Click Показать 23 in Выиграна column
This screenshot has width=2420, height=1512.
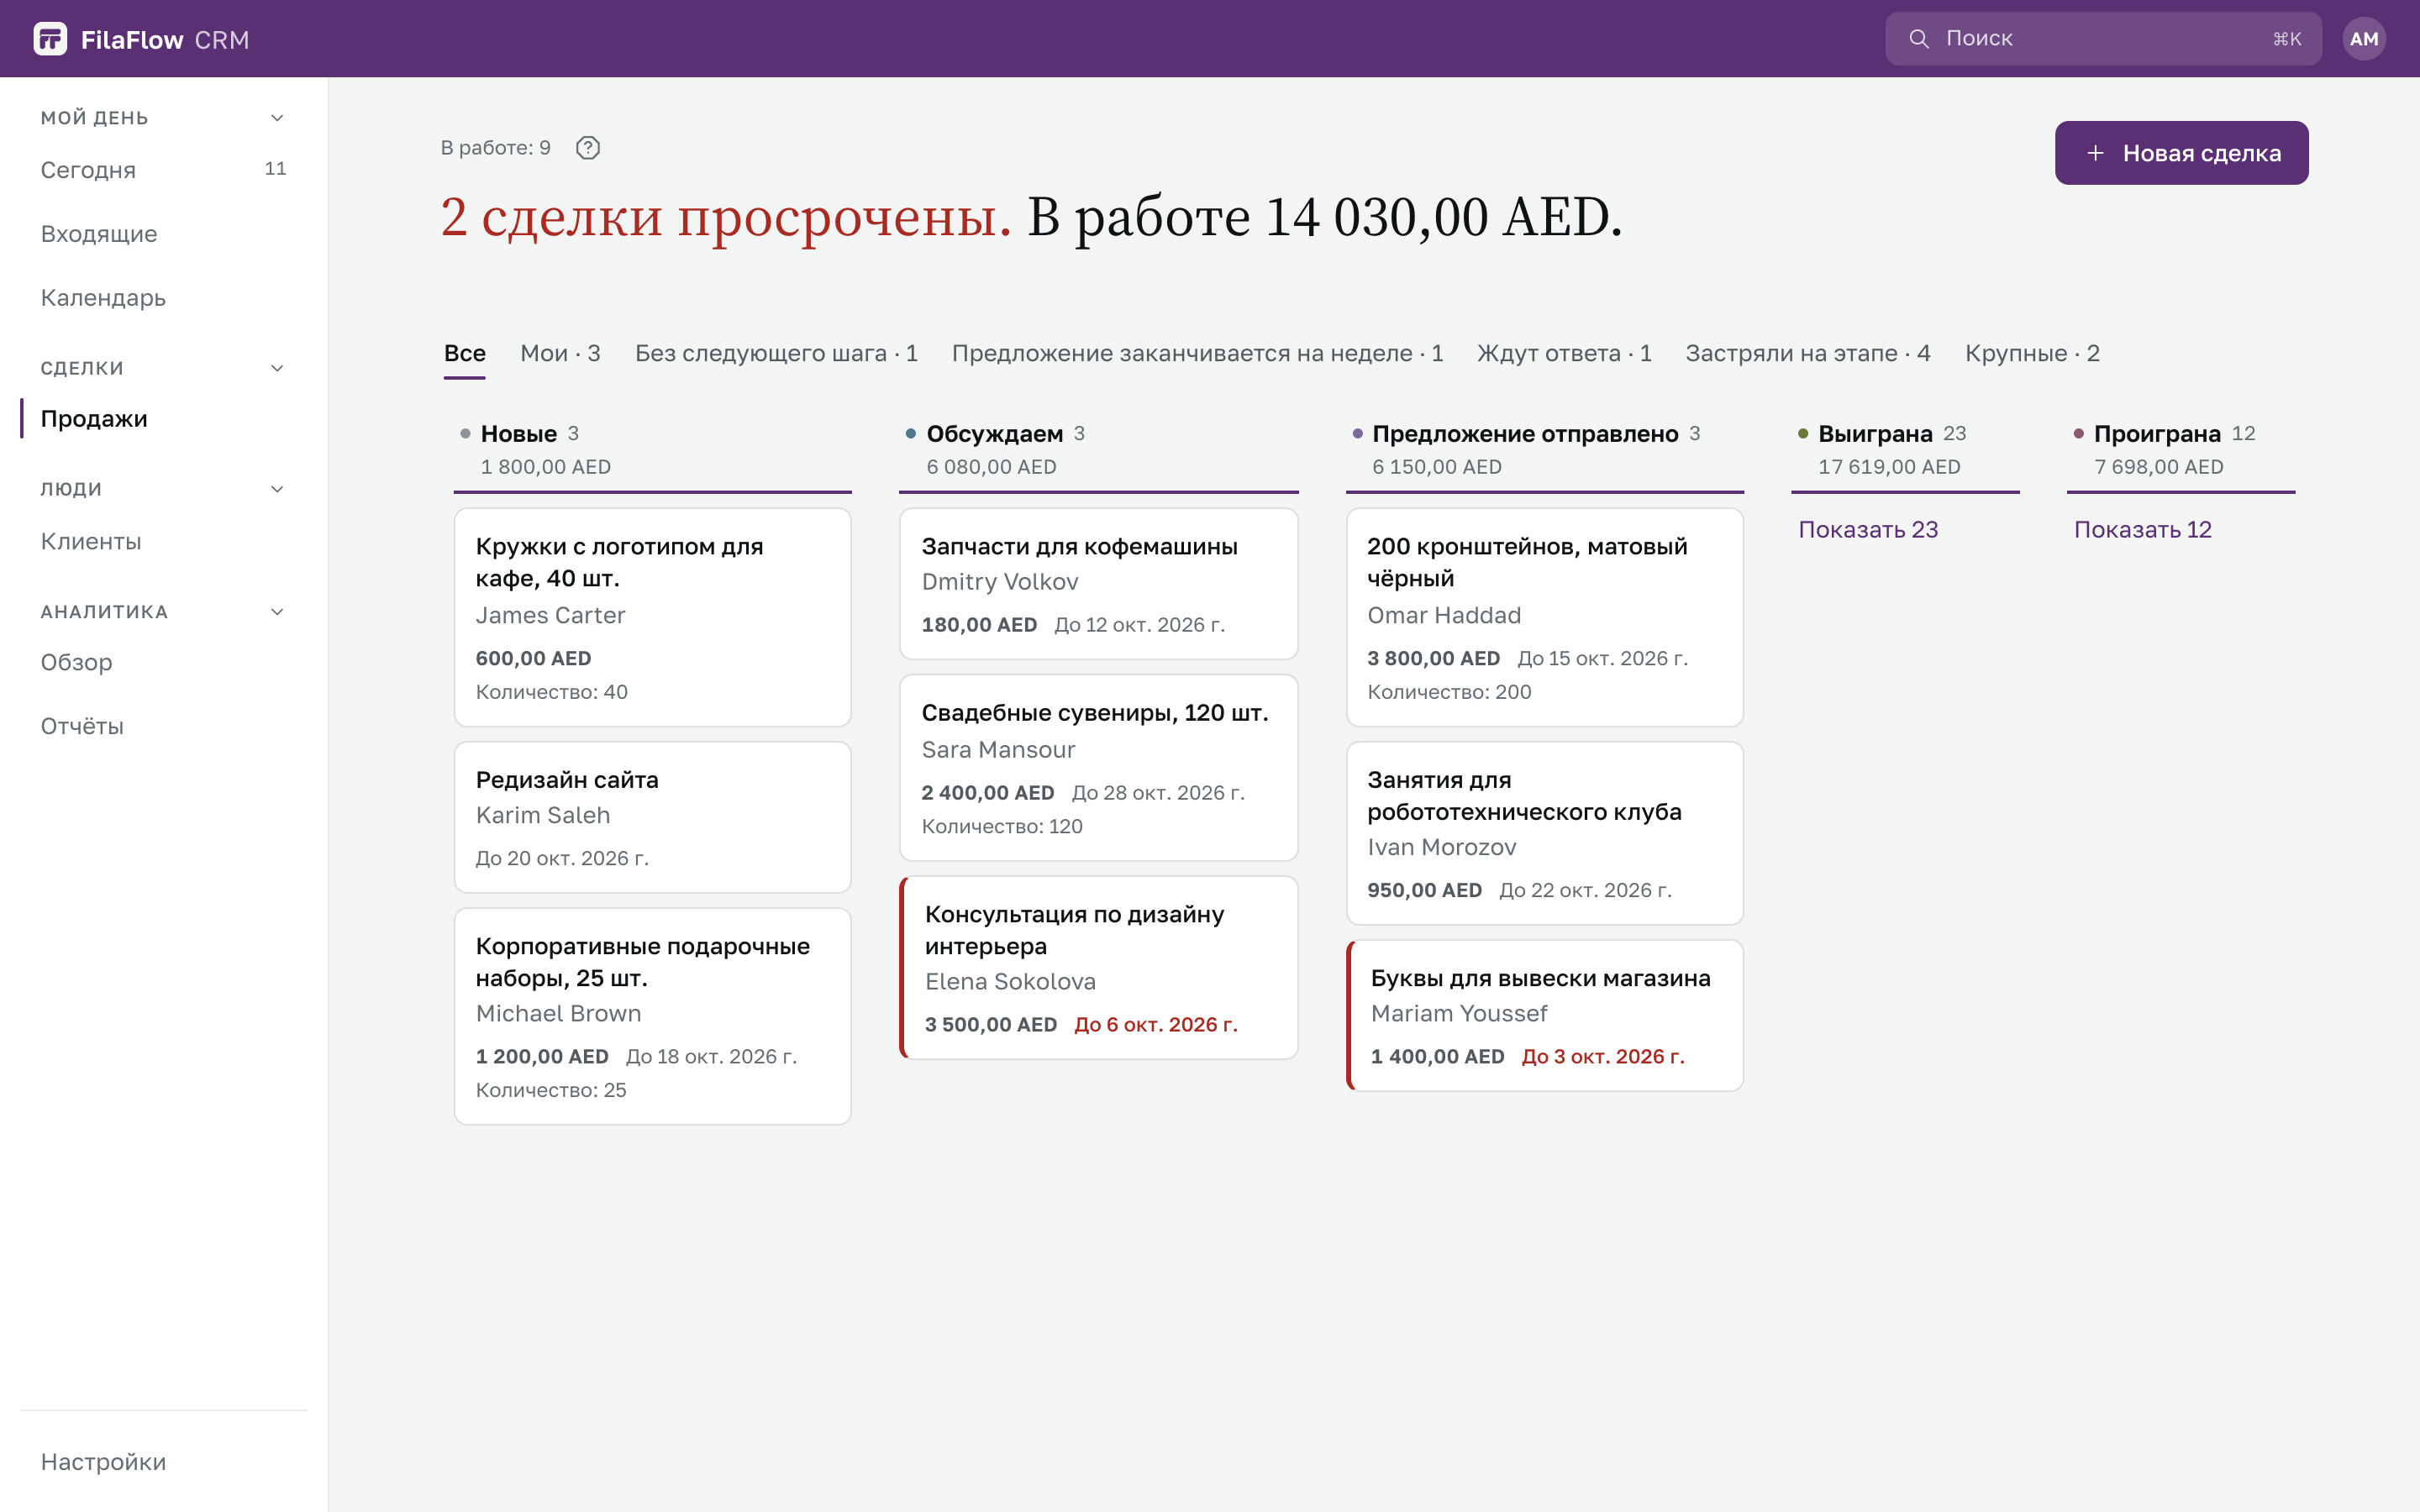(x=1868, y=530)
